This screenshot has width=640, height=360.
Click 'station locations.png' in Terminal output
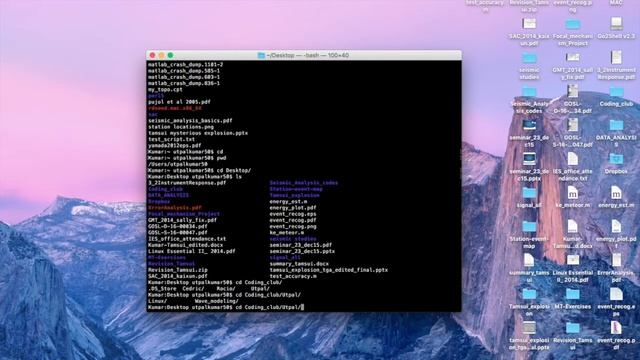pos(181,127)
